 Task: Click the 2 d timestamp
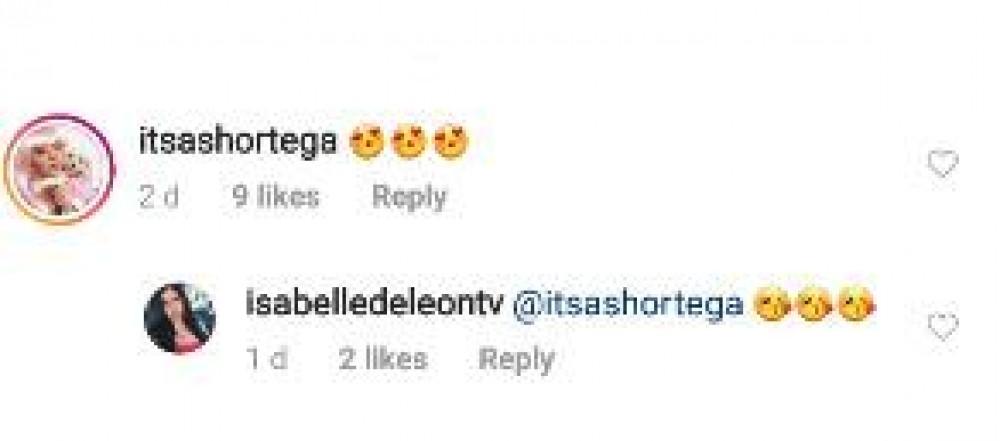[x=159, y=197]
